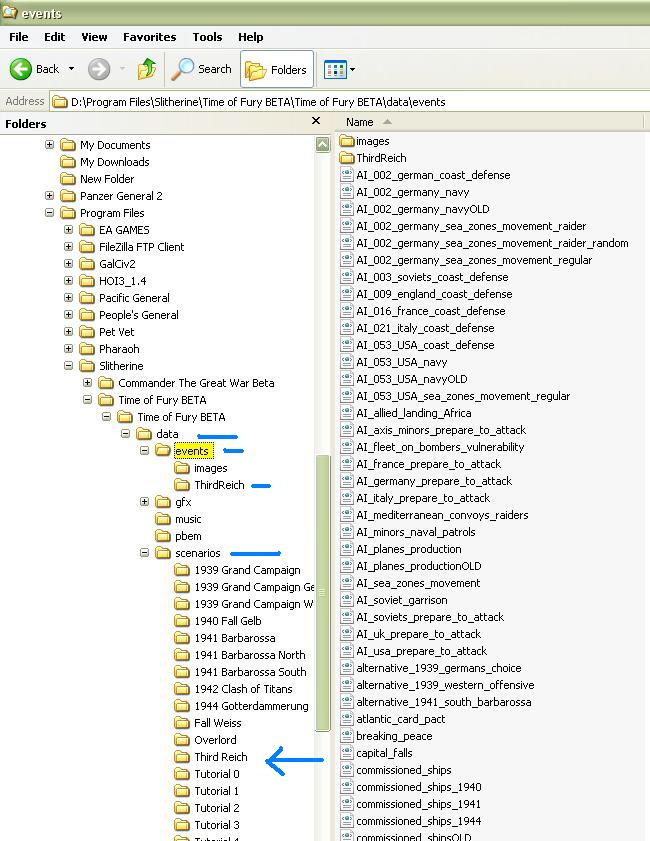Click the images folder icon in file list
650x841 pixels.
(x=347, y=141)
